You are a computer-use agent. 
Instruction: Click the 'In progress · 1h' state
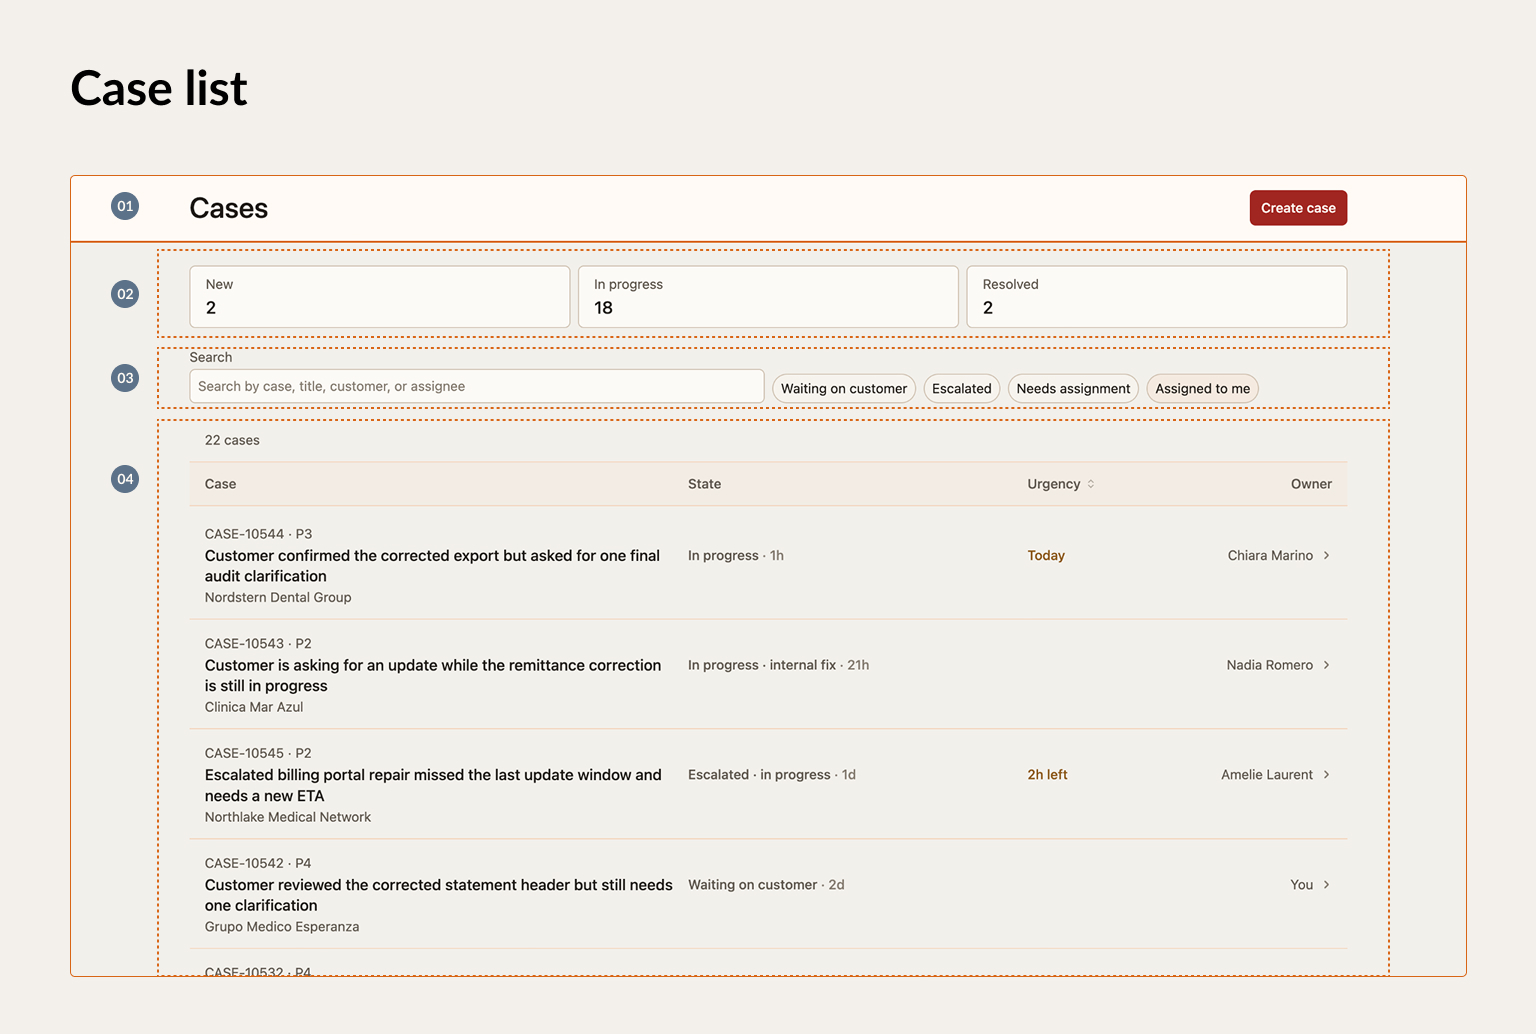pos(736,556)
